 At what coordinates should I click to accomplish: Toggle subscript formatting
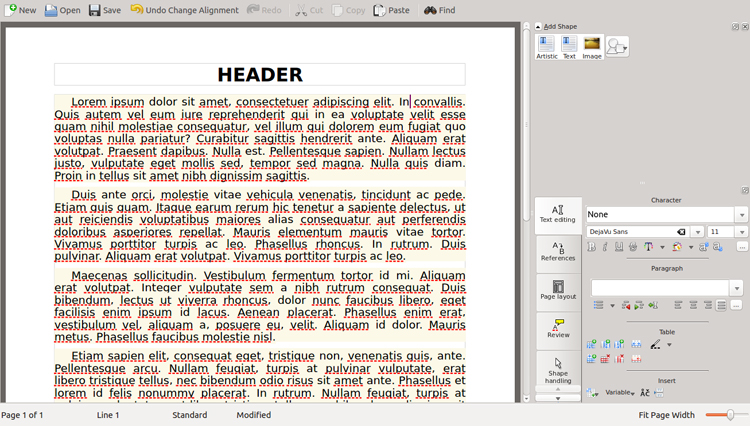[717, 247]
